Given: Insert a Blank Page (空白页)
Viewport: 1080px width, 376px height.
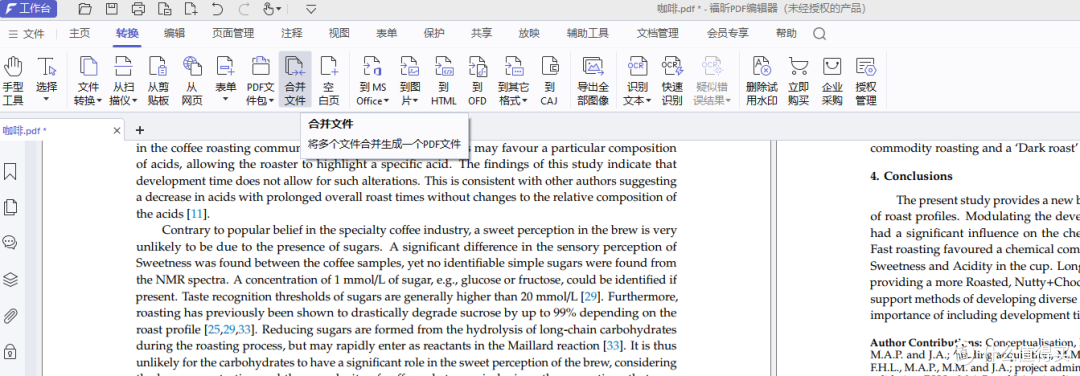Looking at the screenshot, I should [329, 81].
